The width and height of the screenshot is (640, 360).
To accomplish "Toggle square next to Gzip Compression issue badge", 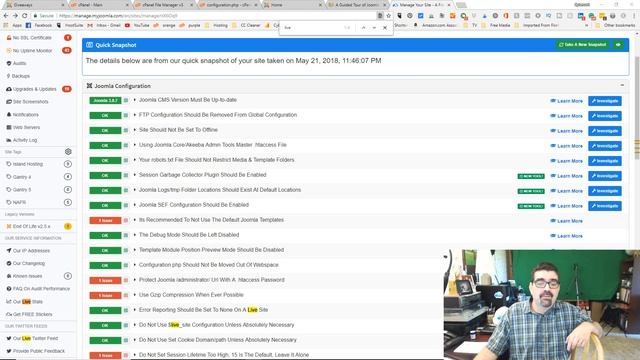I will click(x=126, y=296).
